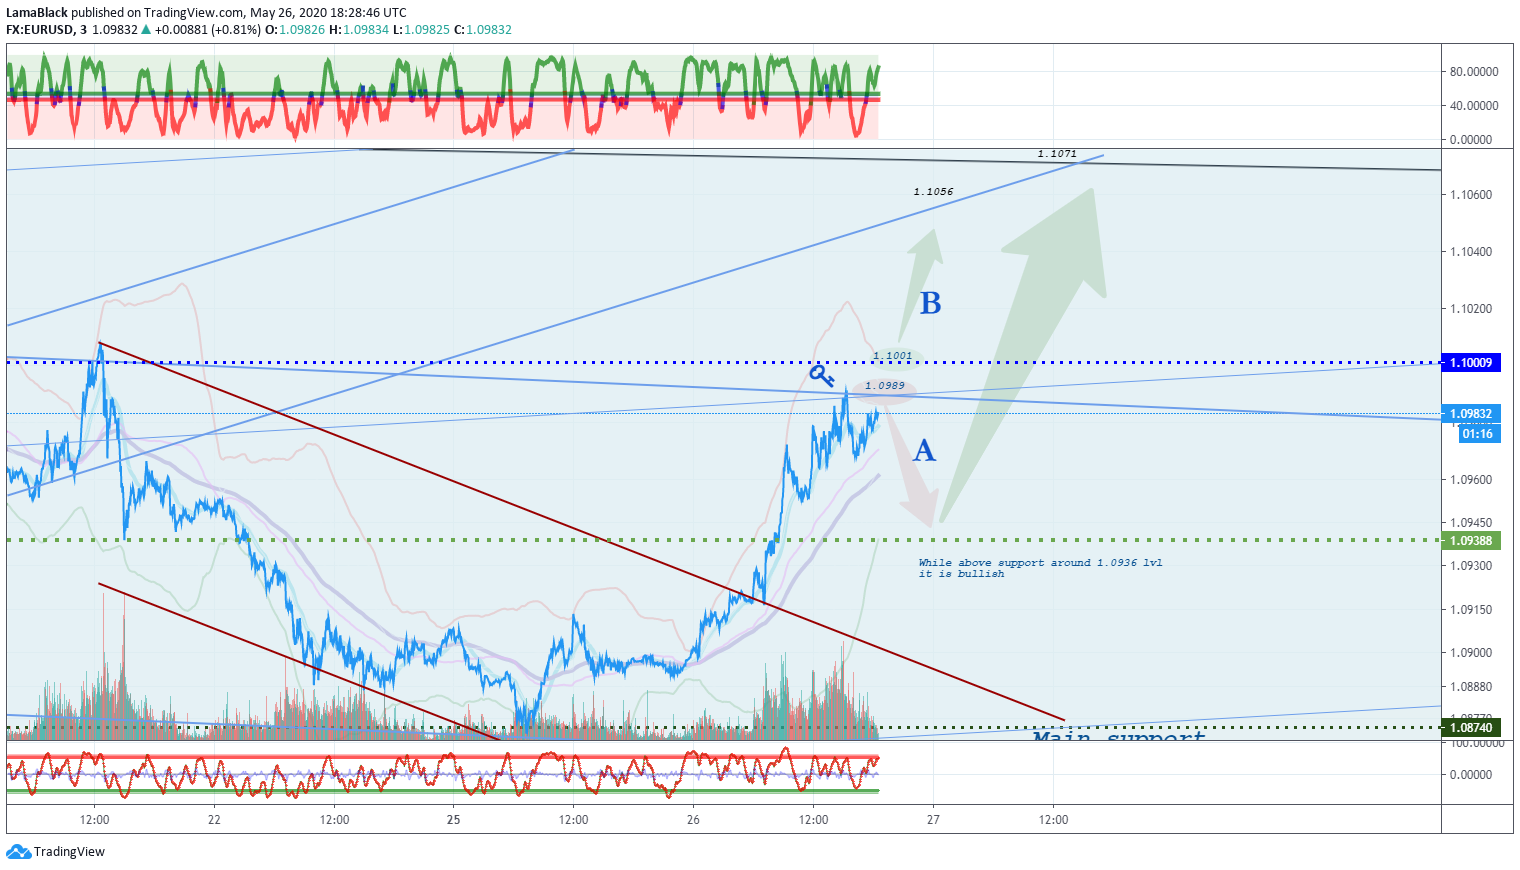Image resolution: width=1520 pixels, height=870 pixels.
Task: Click the L:1.09825 low value
Action: (x=421, y=30)
